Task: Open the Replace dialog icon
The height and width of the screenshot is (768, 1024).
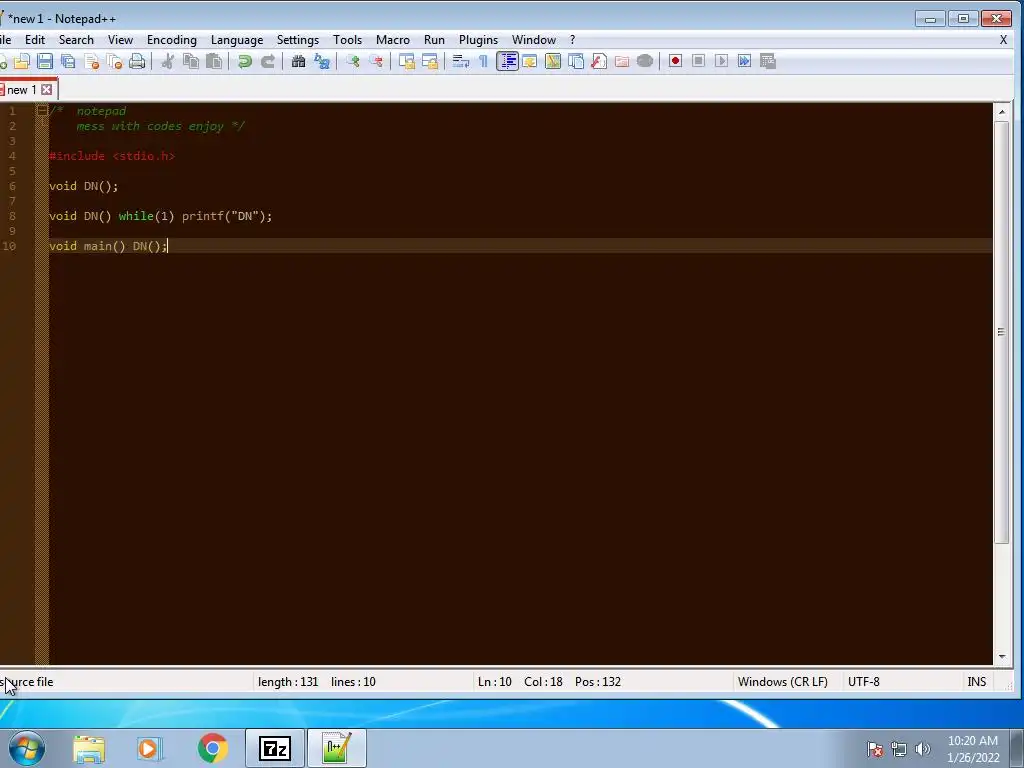Action: pyautogui.click(x=322, y=61)
